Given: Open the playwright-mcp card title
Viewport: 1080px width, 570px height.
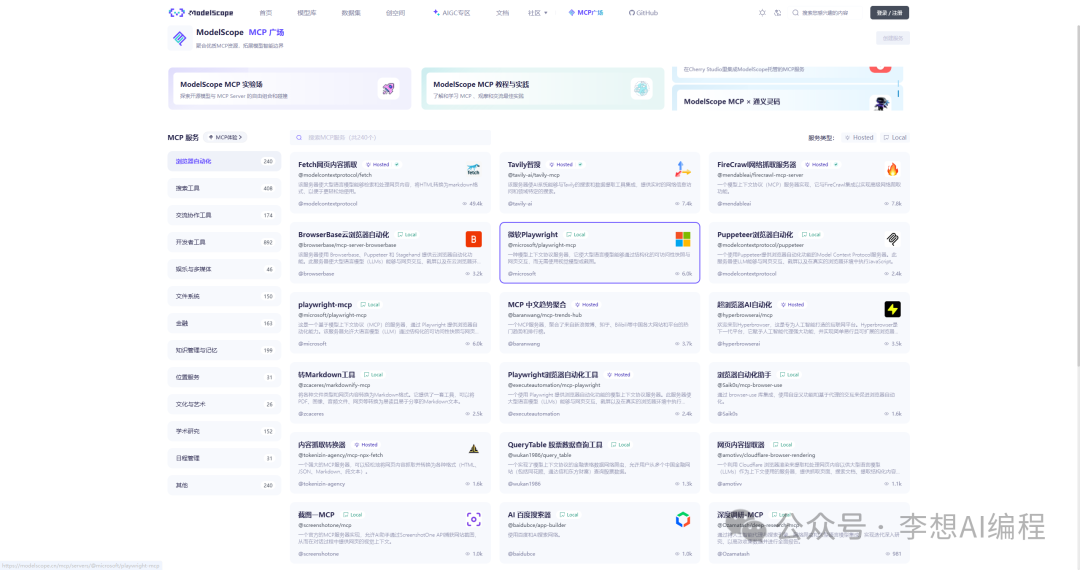Looking at the screenshot, I should coord(325,304).
